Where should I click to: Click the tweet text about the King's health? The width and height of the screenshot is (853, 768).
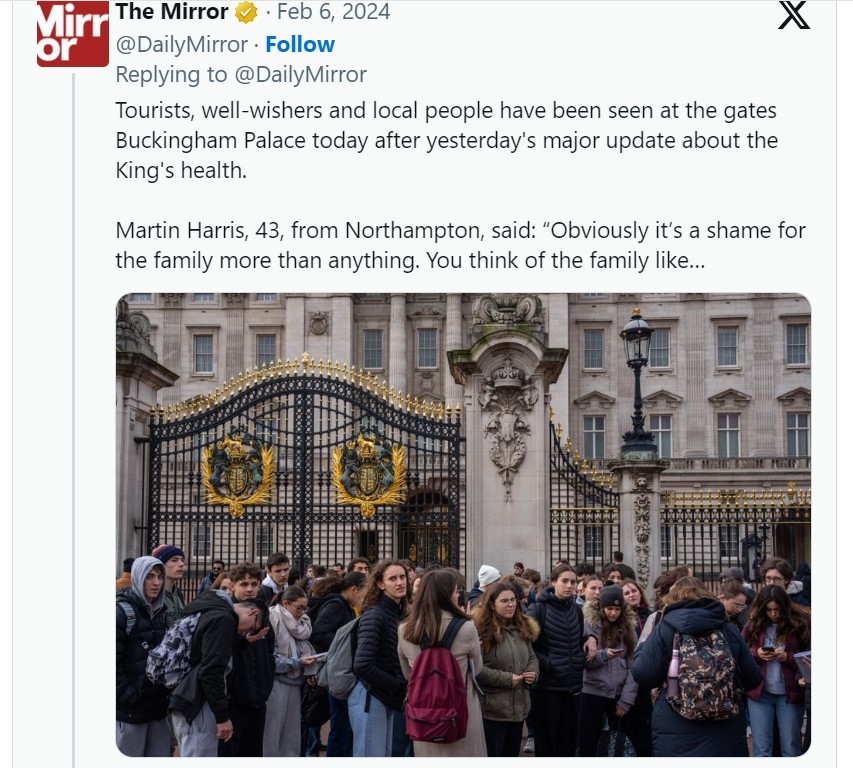click(x=447, y=140)
